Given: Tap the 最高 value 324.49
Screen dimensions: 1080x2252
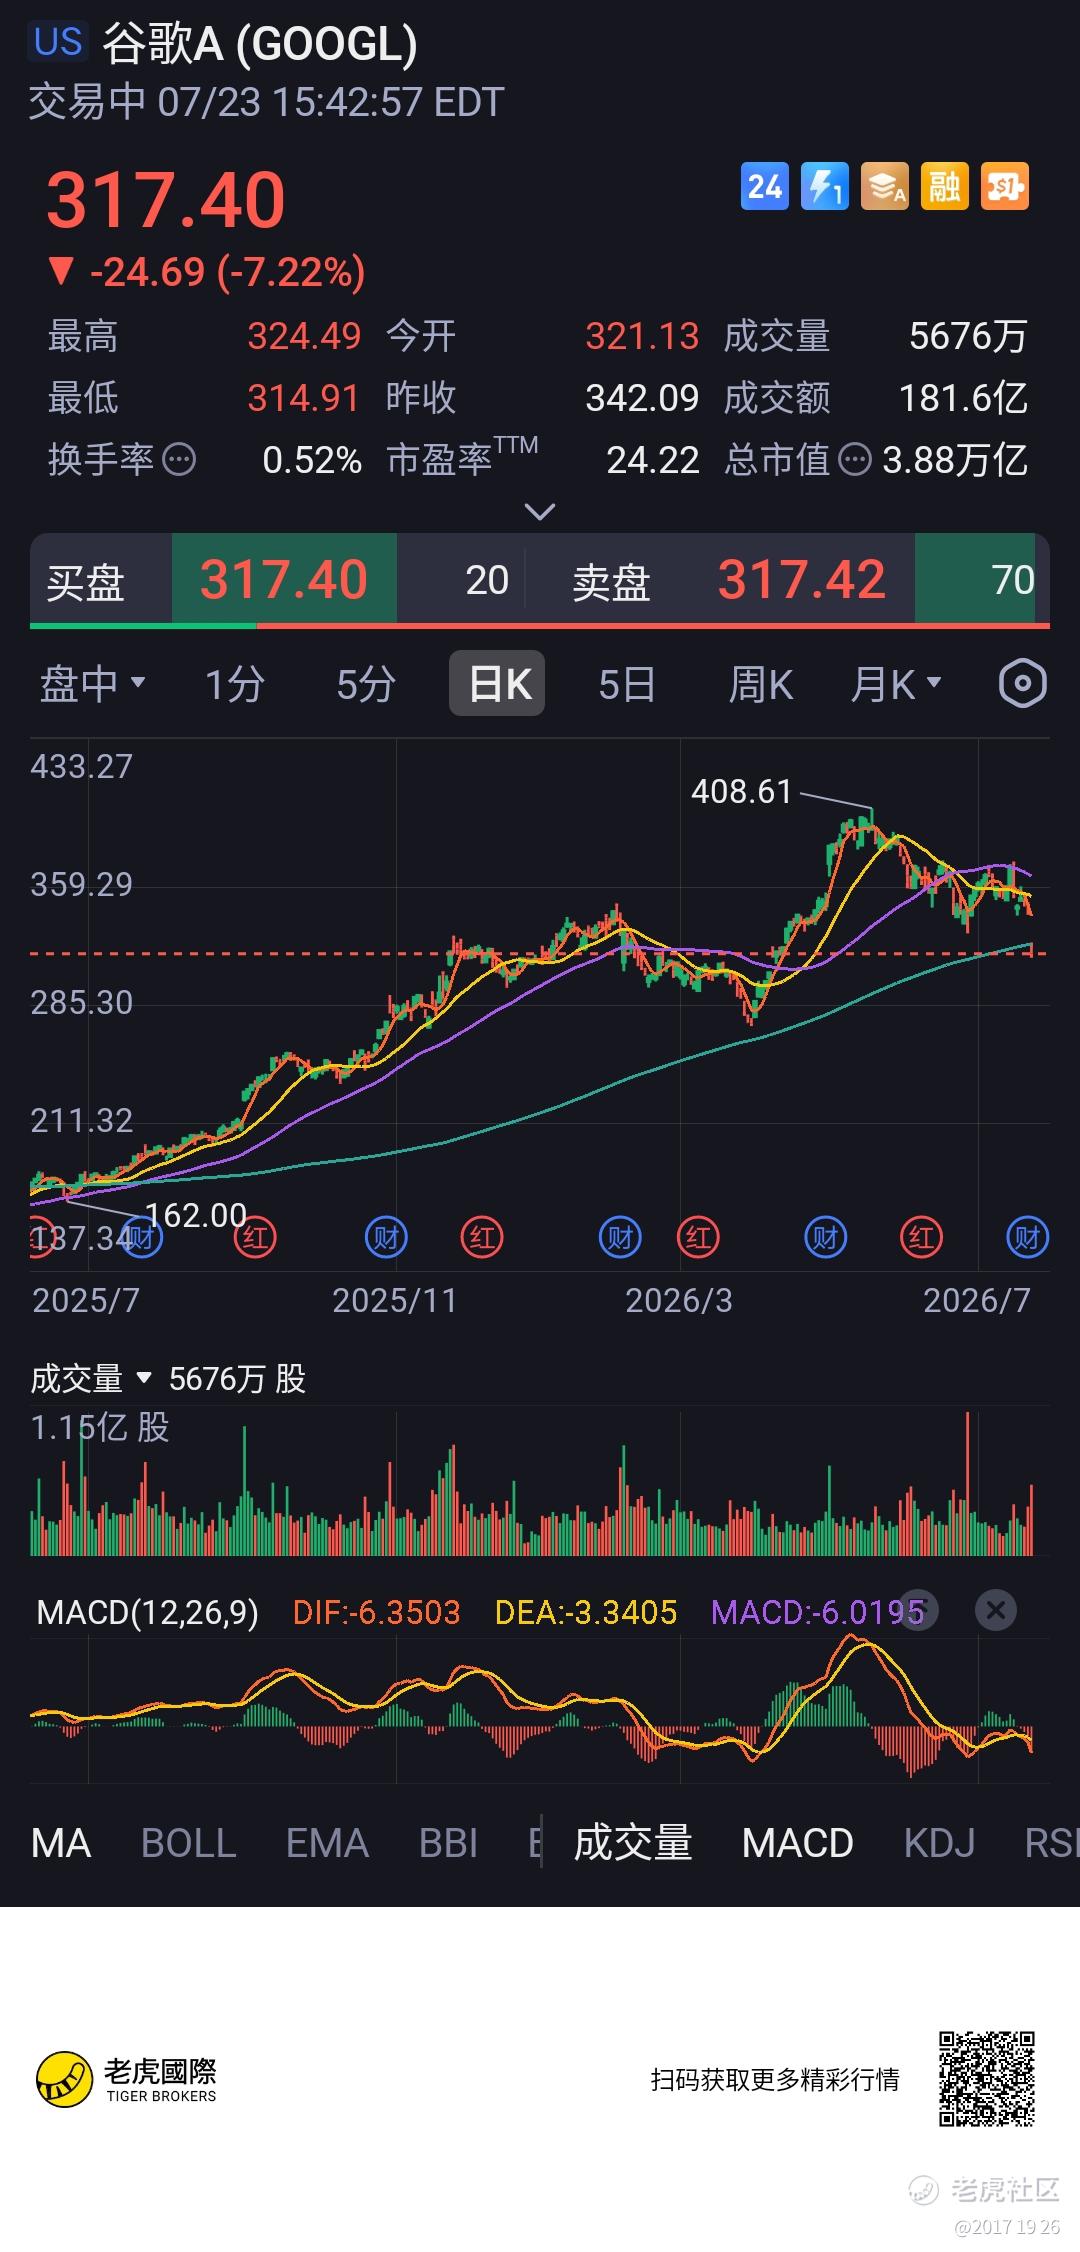Looking at the screenshot, I should point(304,337).
